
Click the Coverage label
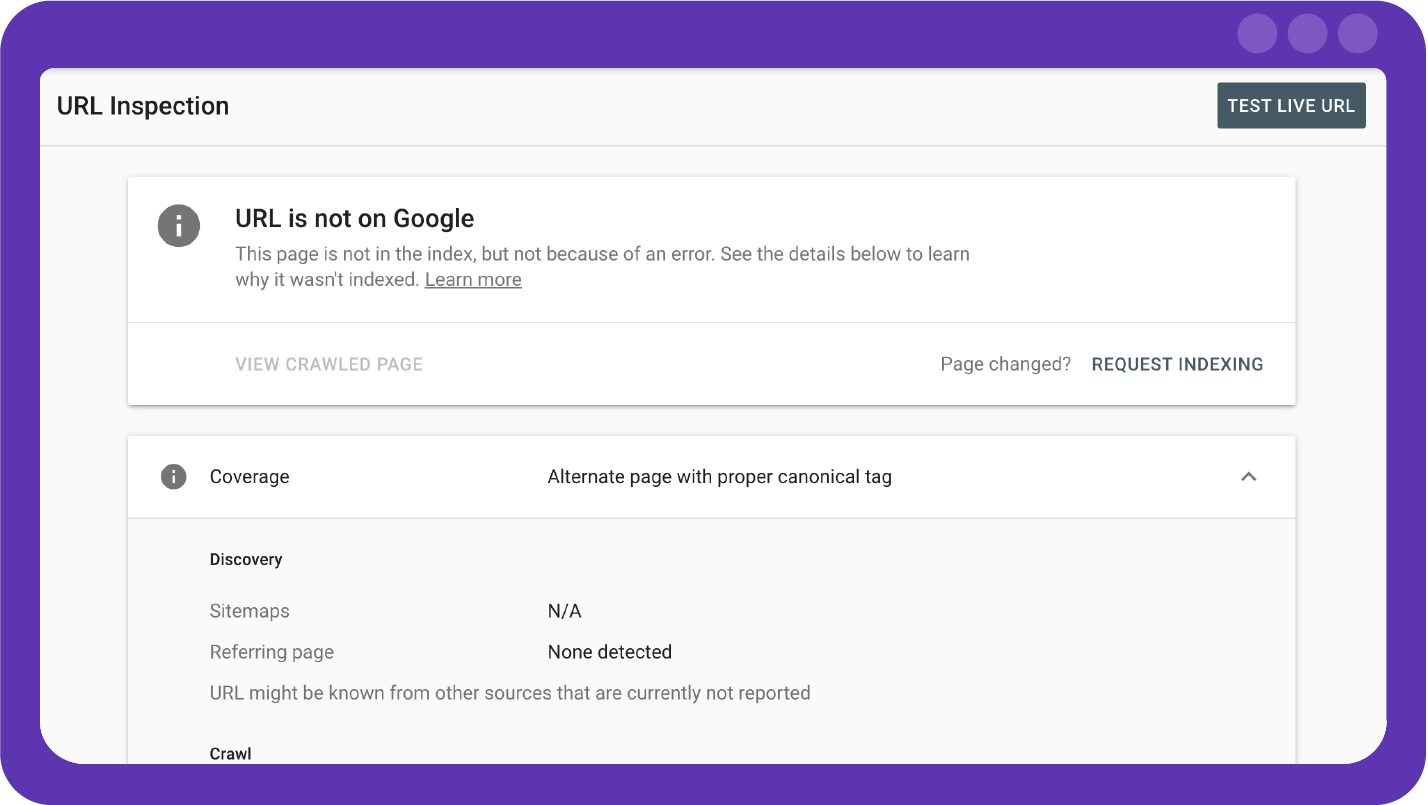click(x=250, y=477)
